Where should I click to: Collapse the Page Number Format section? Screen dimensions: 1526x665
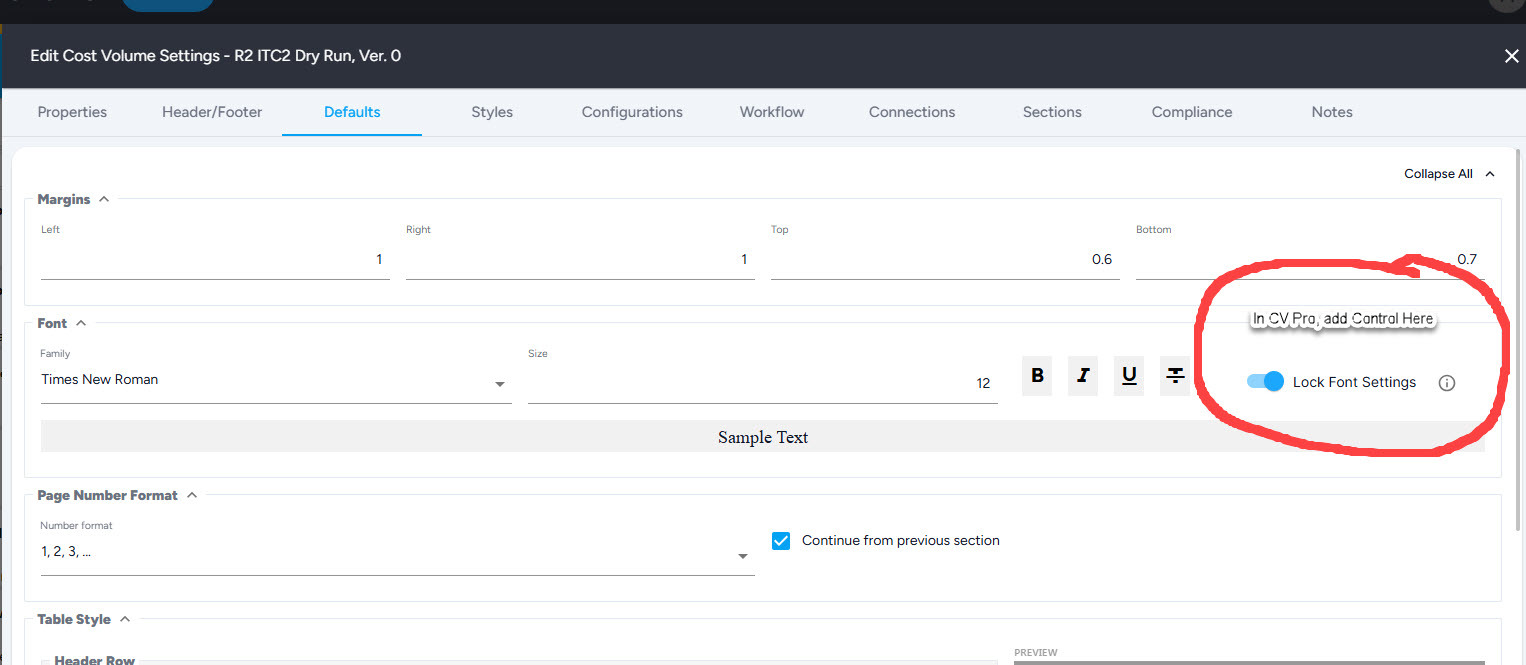point(192,495)
